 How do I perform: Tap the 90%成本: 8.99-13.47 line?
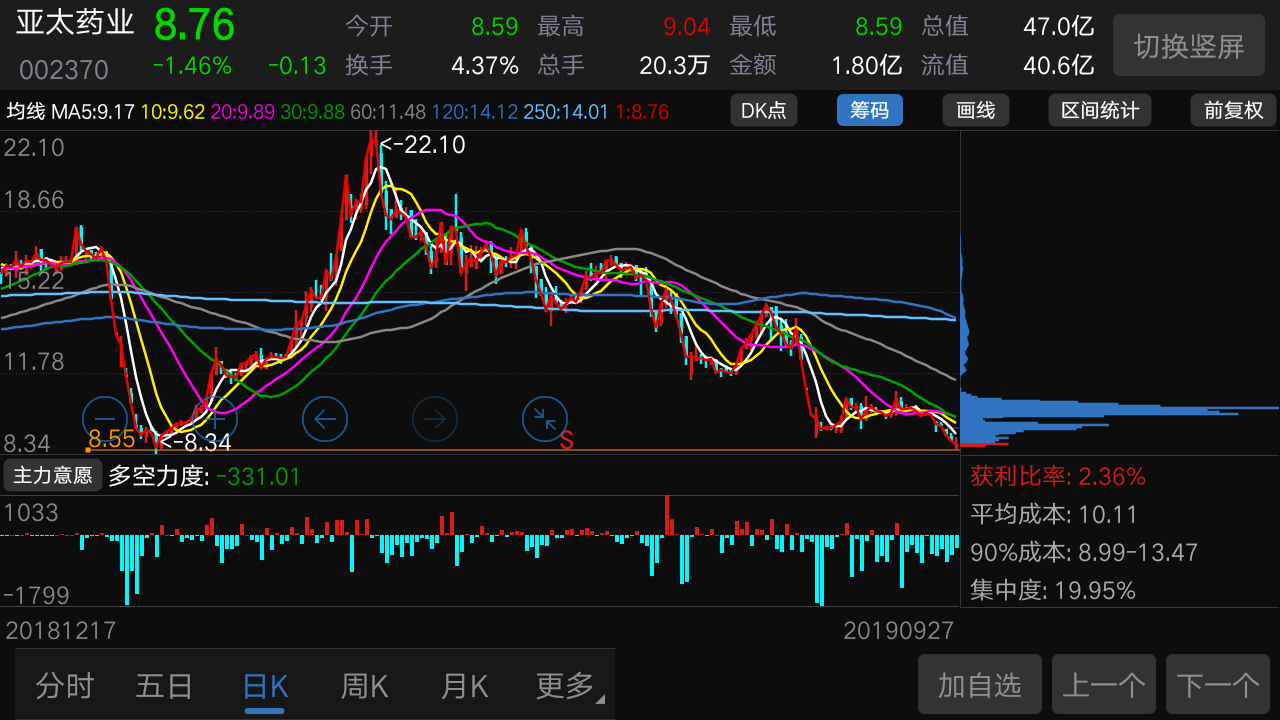[1084, 553]
